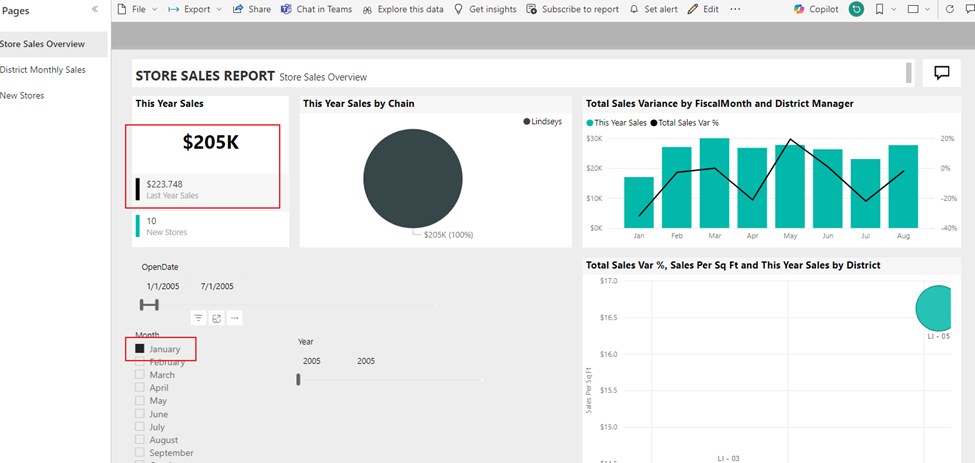Click the green Reset to default button
Image resolution: width=975 pixels, height=463 pixels.
coord(856,9)
